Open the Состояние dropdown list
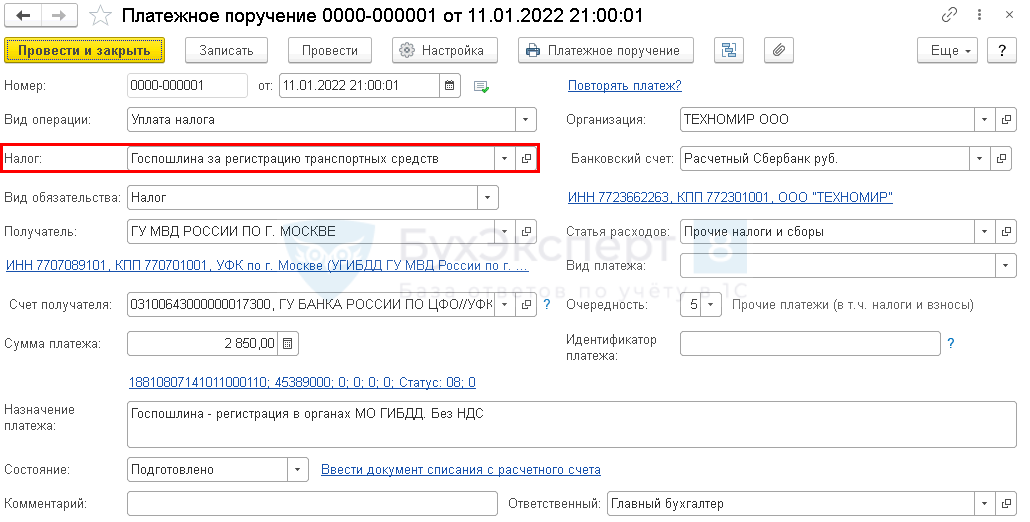The image size is (1030, 522). [x=298, y=470]
